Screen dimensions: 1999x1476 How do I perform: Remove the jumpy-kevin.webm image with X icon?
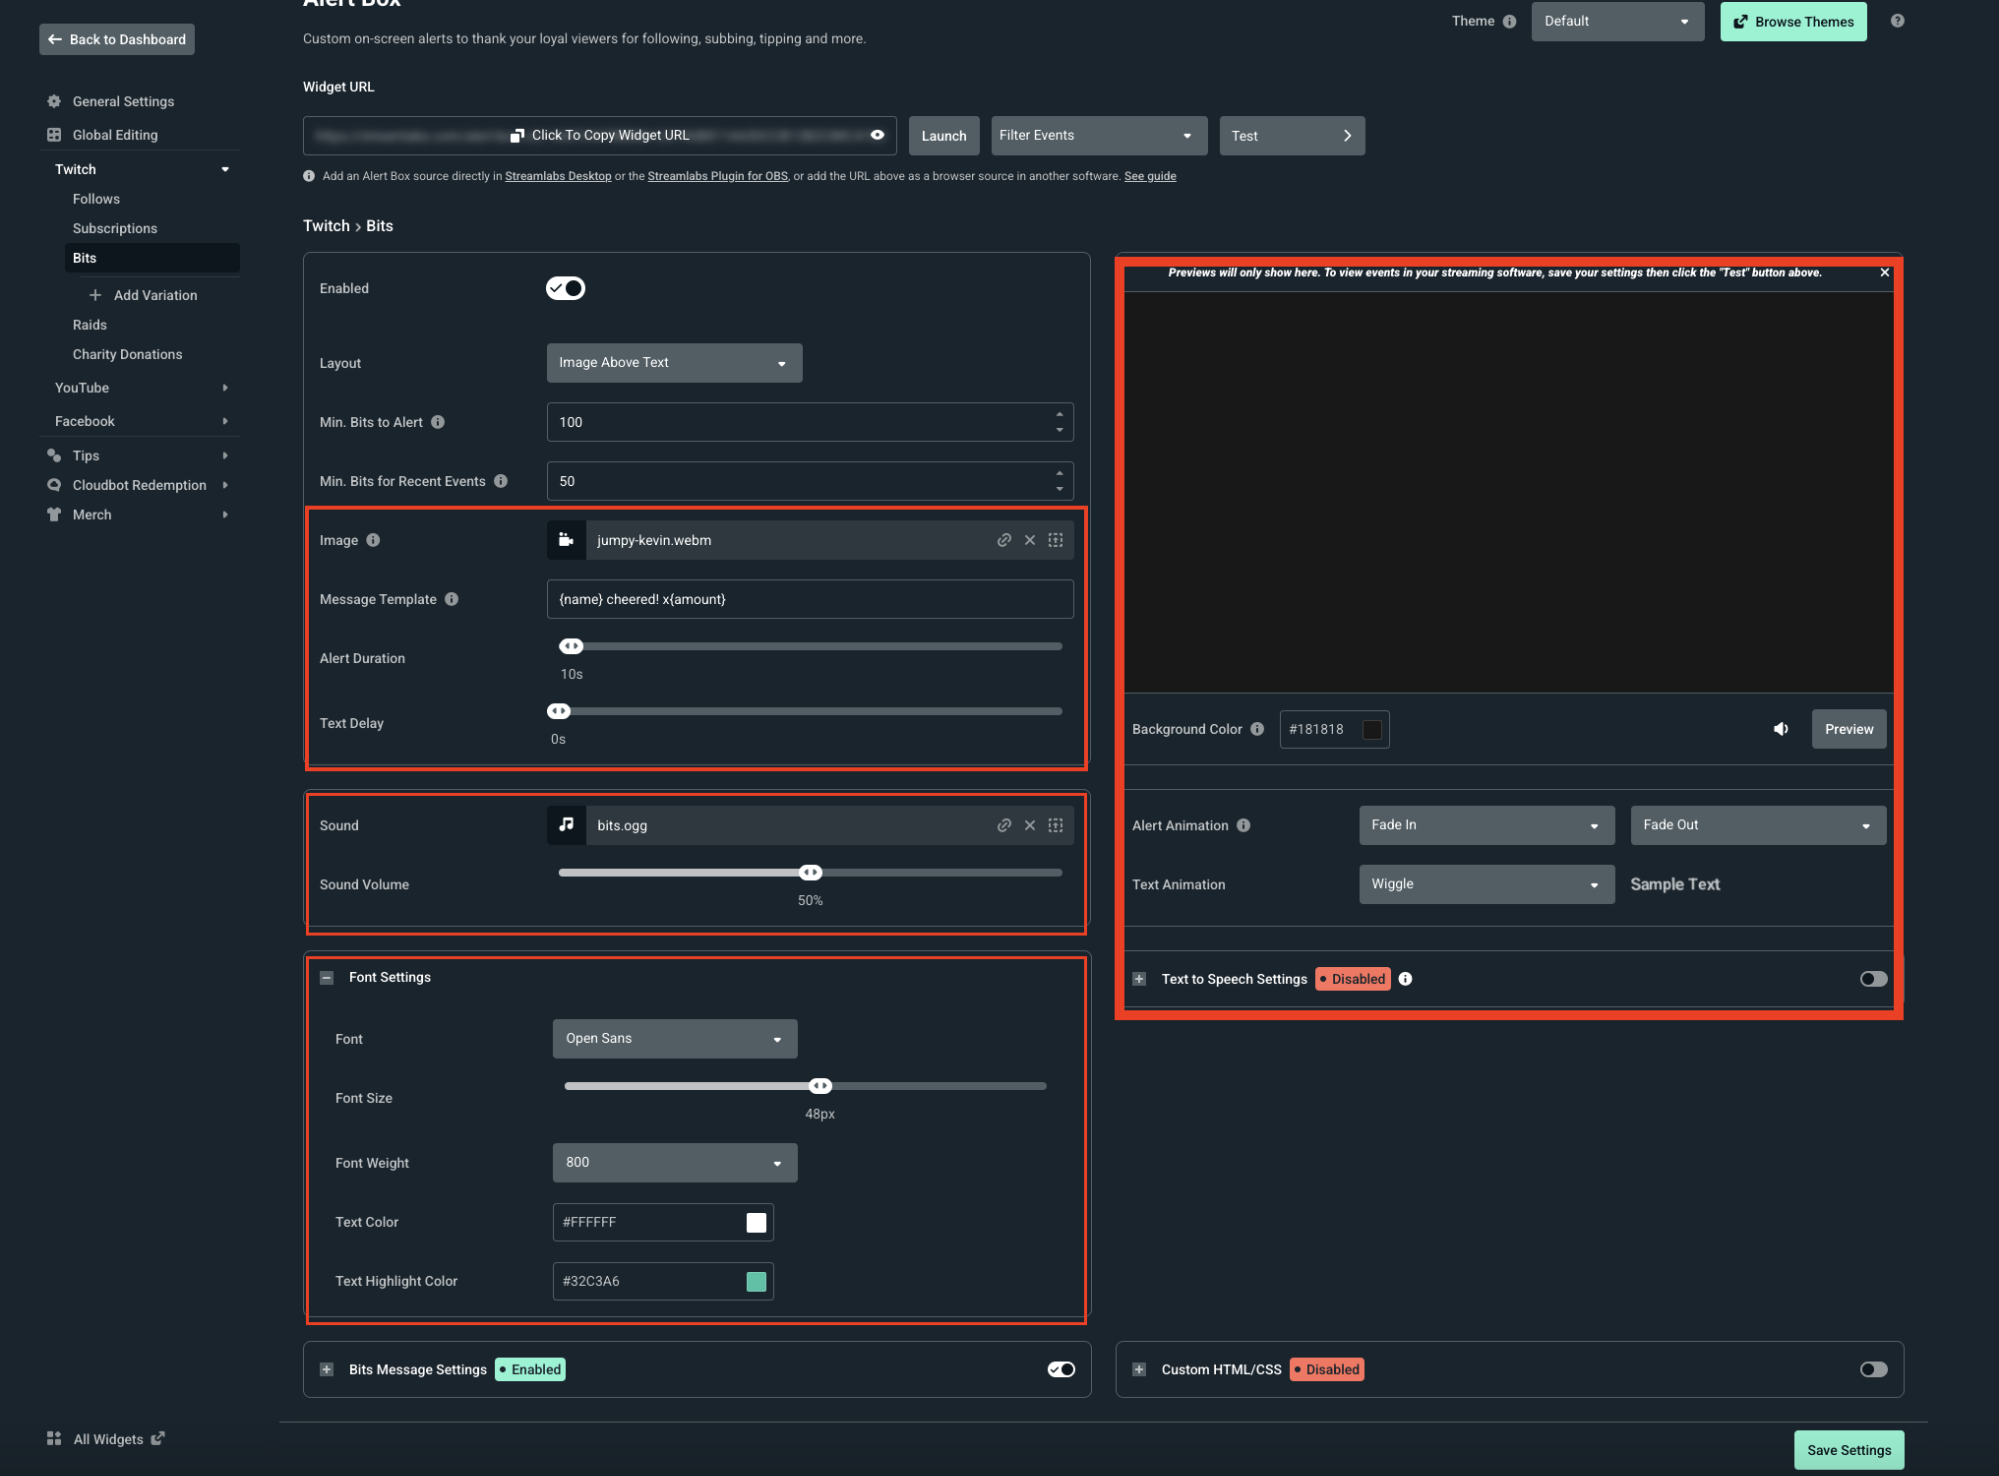[x=1029, y=540]
